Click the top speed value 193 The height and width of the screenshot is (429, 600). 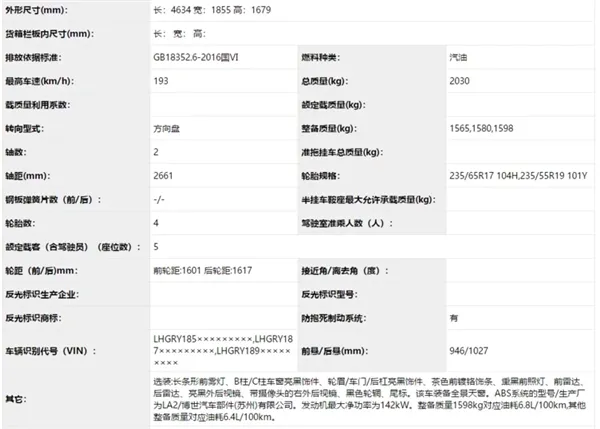pyautogui.click(x=162, y=82)
